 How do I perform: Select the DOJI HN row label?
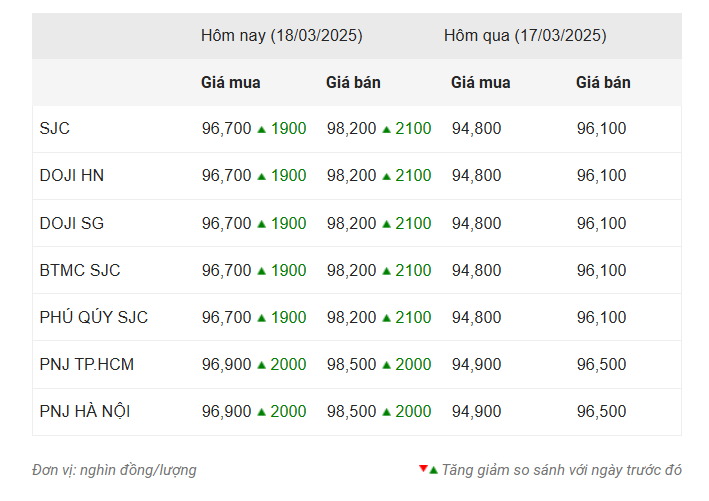(x=72, y=176)
